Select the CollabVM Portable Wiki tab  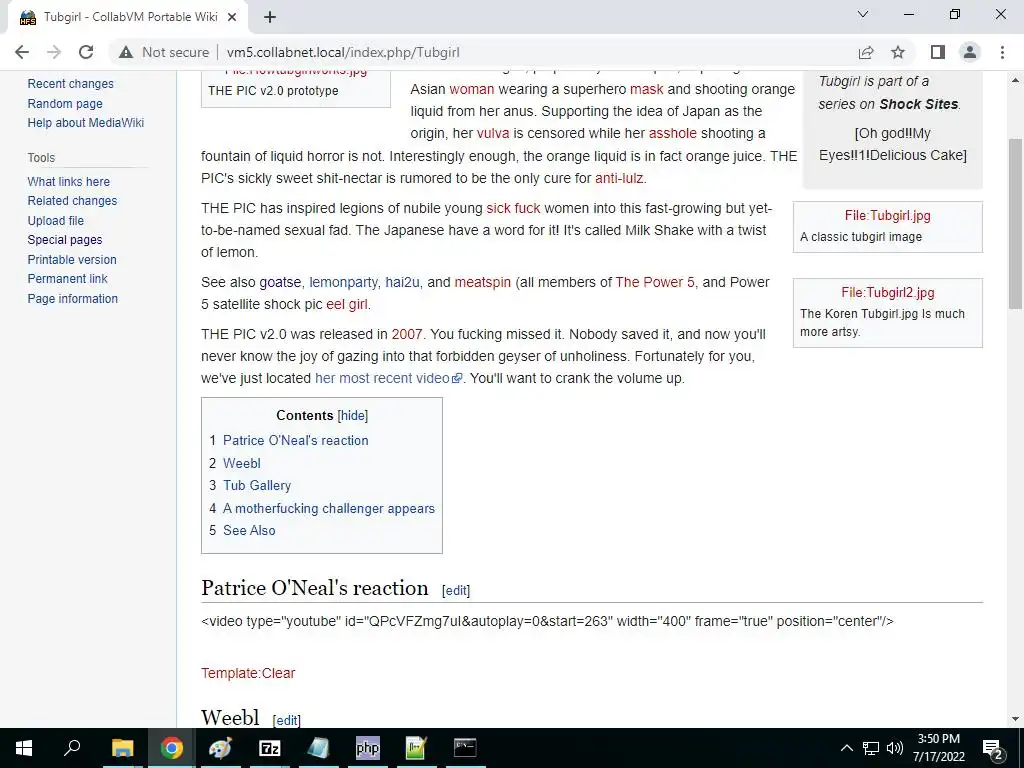click(x=129, y=17)
